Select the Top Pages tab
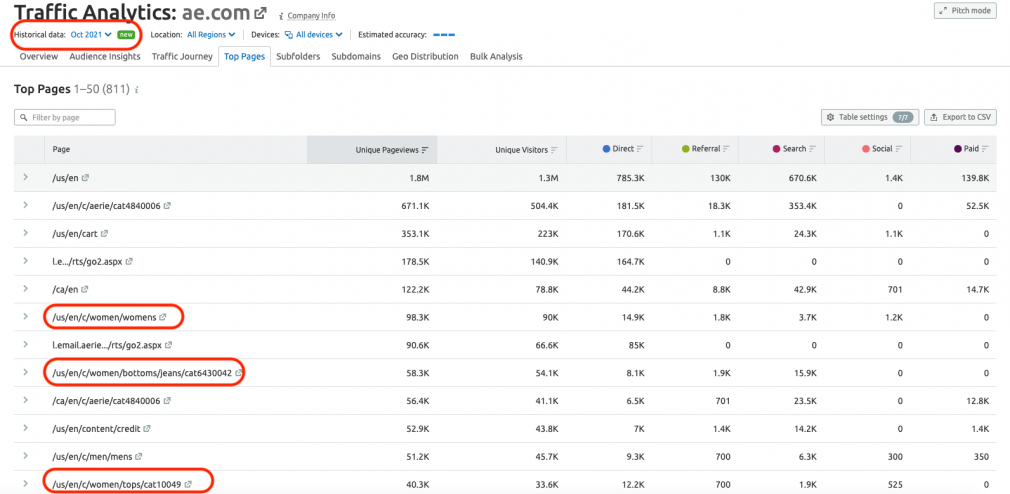The image size is (1010, 494). coord(244,57)
